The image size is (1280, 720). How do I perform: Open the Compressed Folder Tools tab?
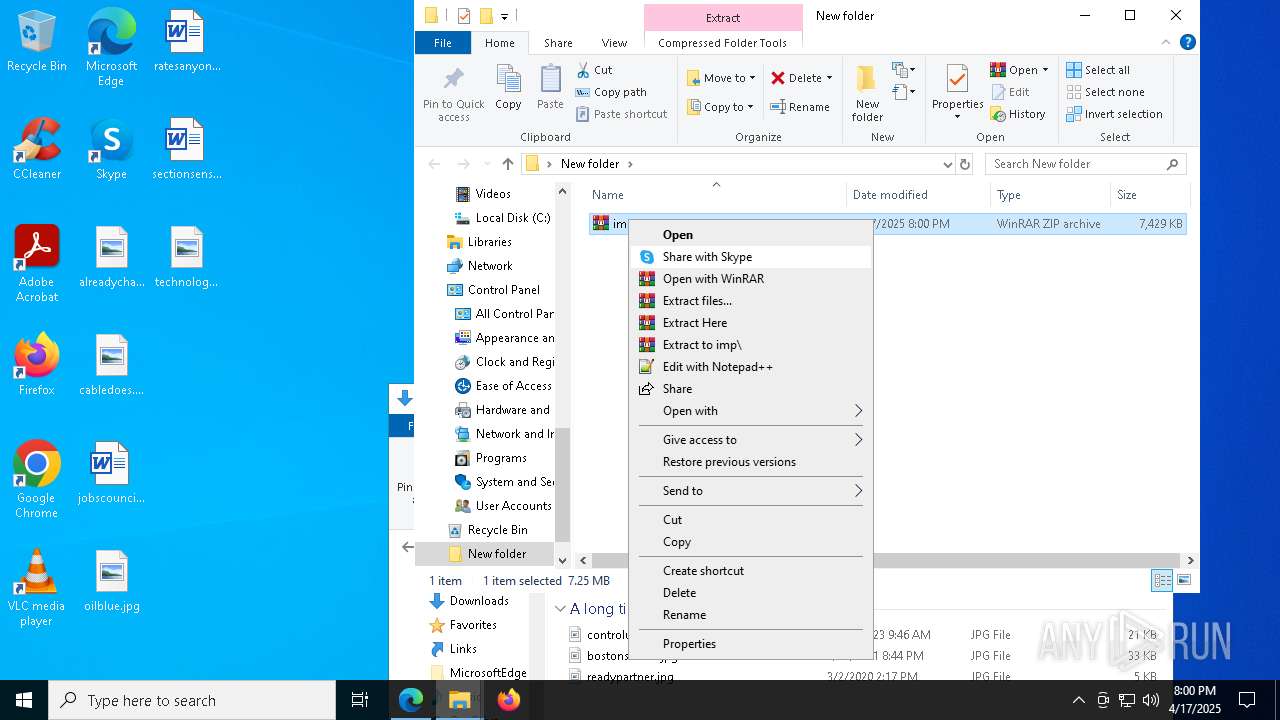point(722,43)
